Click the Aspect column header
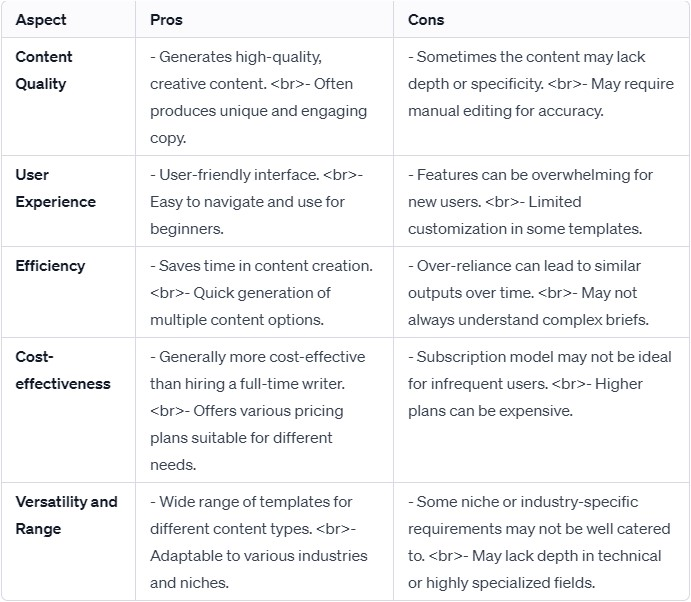 [41, 20]
